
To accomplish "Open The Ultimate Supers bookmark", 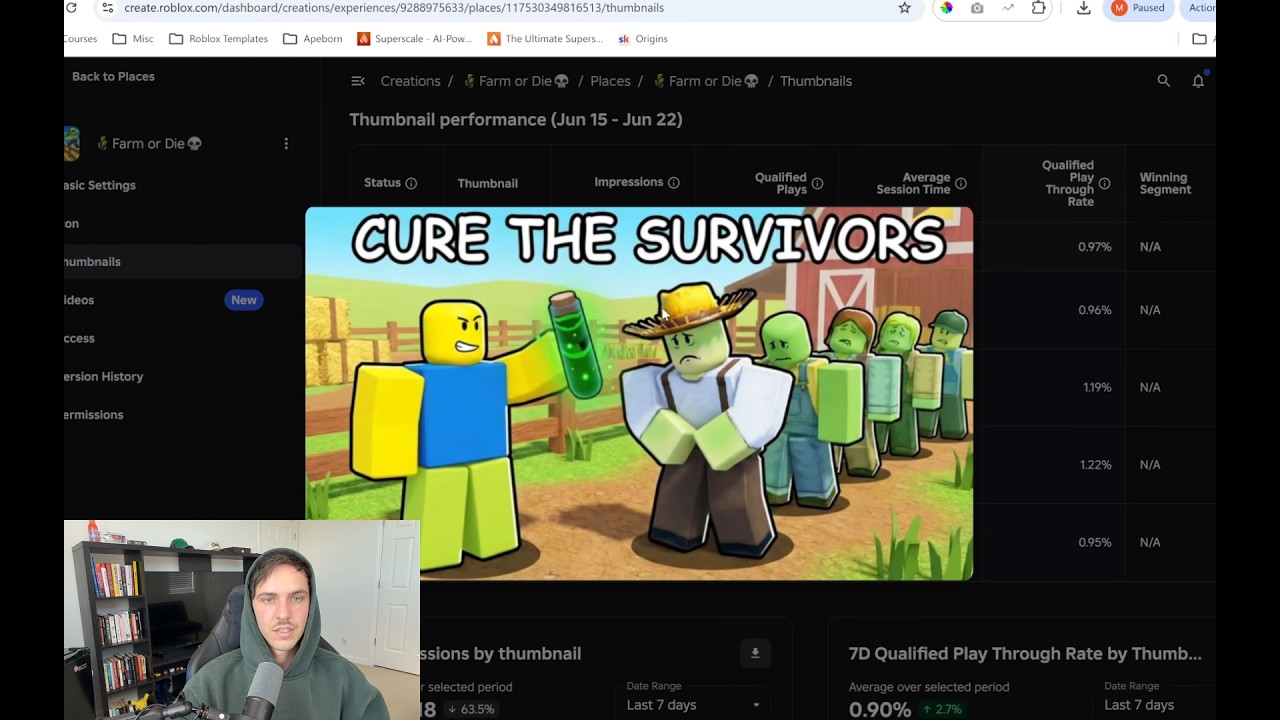I will point(545,39).
